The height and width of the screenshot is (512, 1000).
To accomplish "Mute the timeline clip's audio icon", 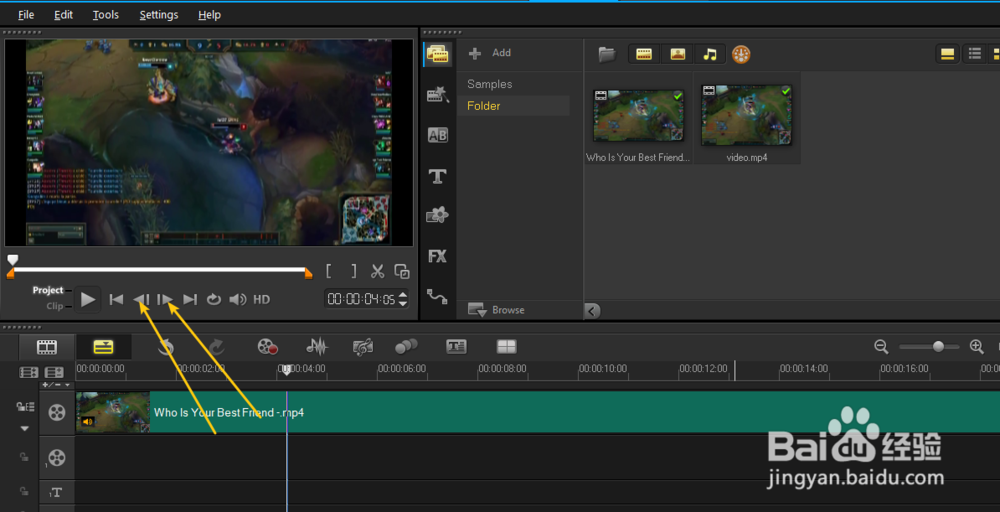I will pos(88,421).
